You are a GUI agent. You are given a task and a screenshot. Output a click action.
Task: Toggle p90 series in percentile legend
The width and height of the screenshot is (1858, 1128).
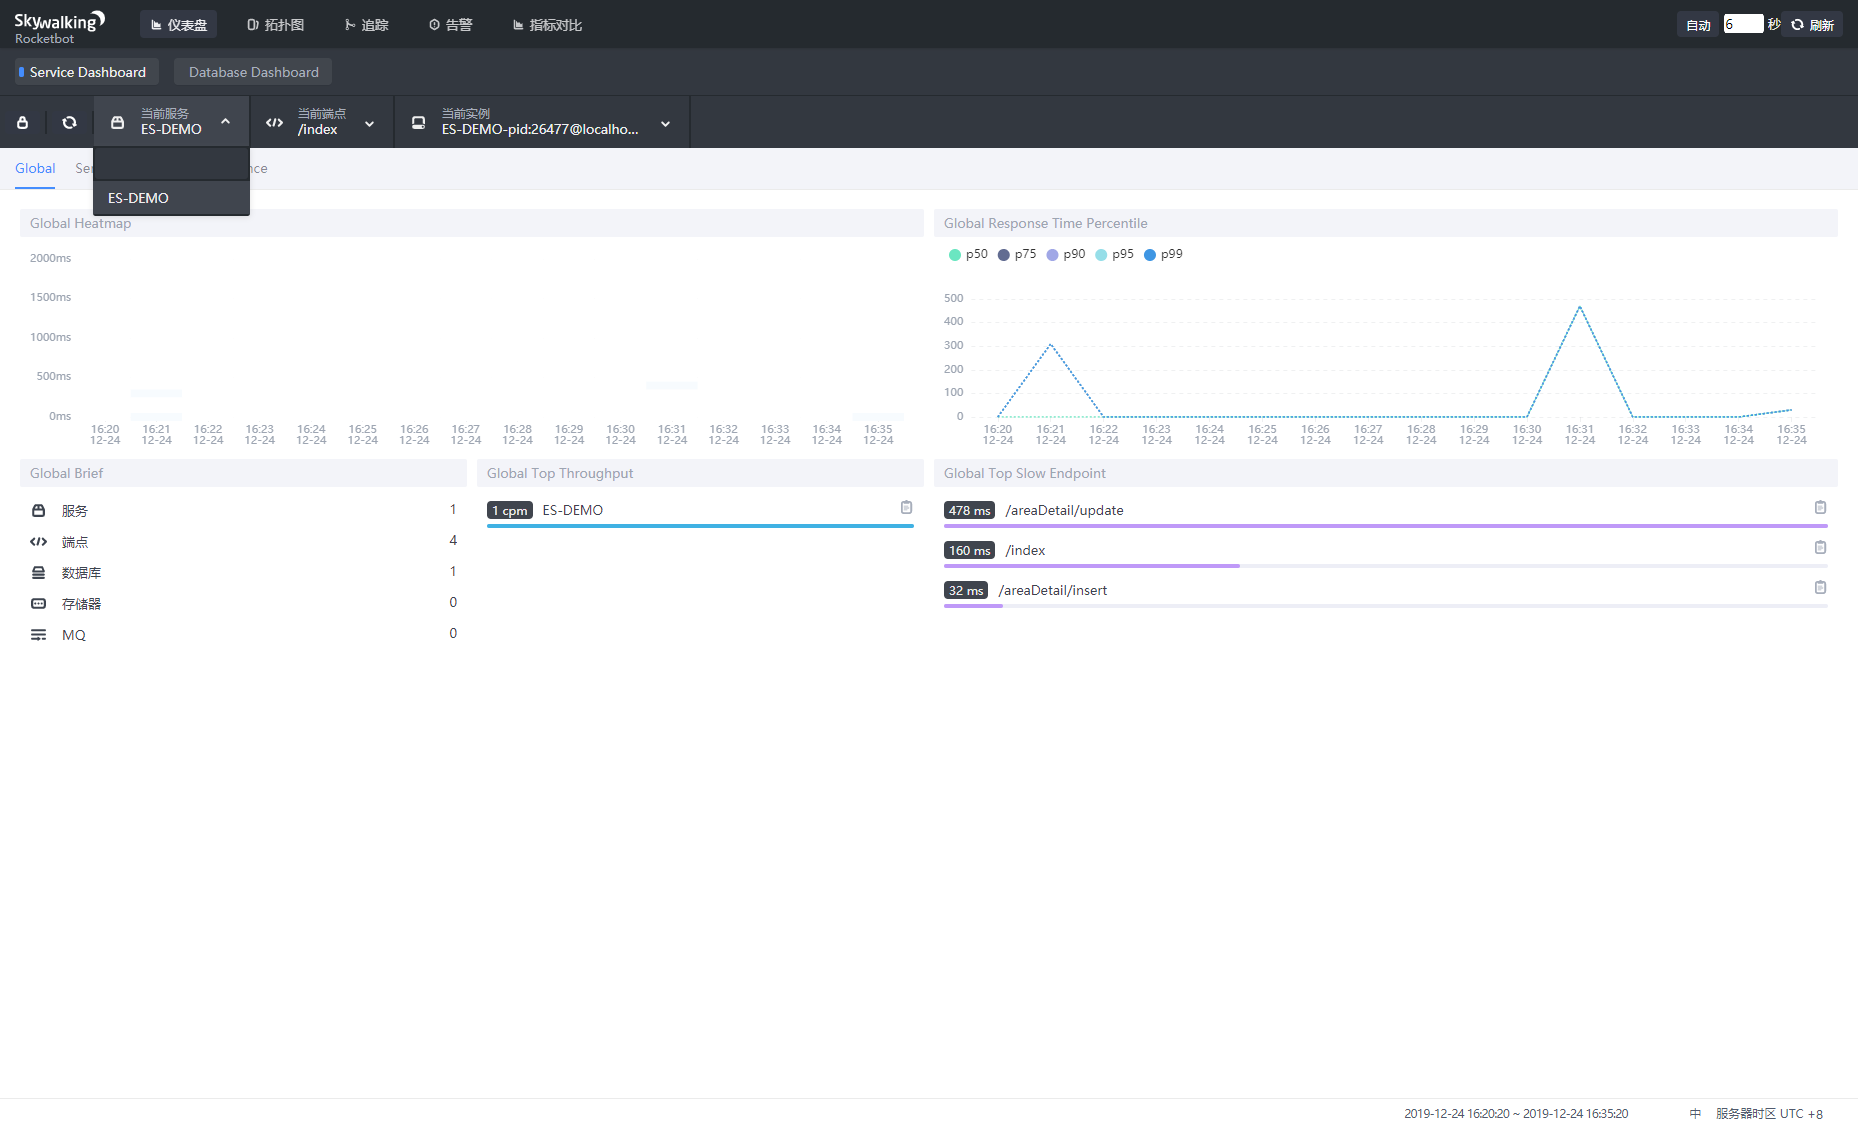point(1066,254)
